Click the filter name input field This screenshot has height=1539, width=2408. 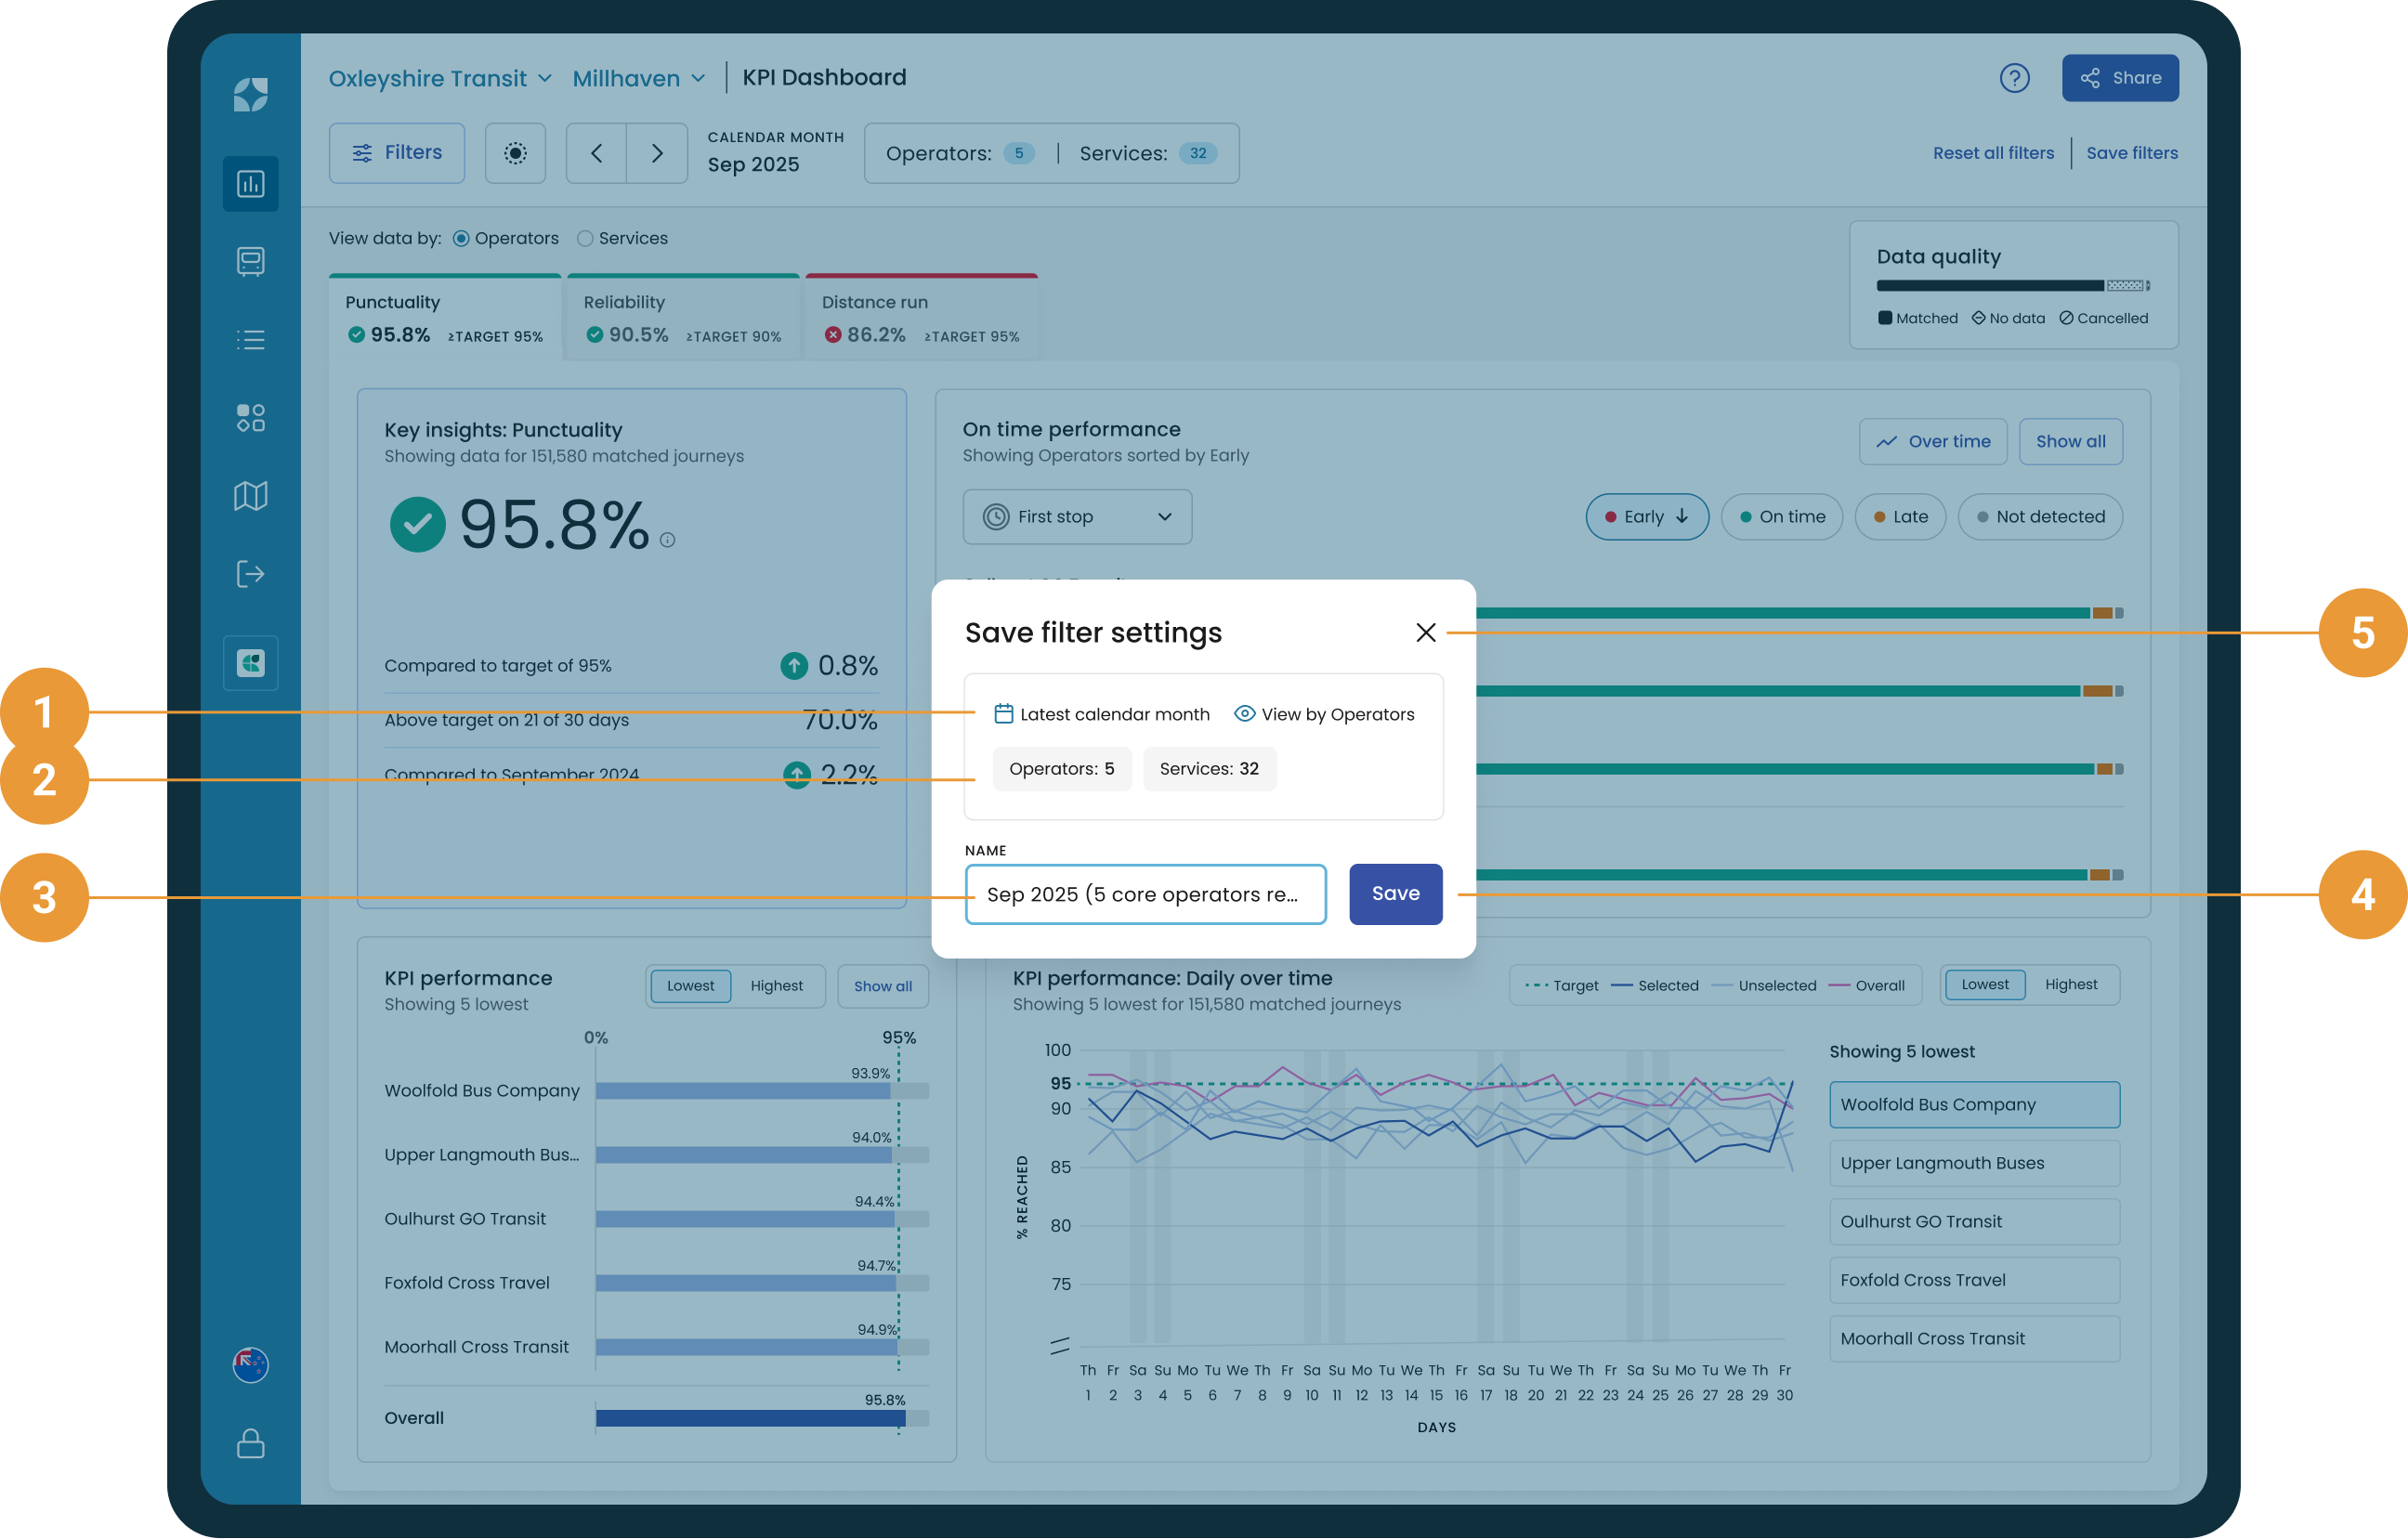click(1146, 894)
